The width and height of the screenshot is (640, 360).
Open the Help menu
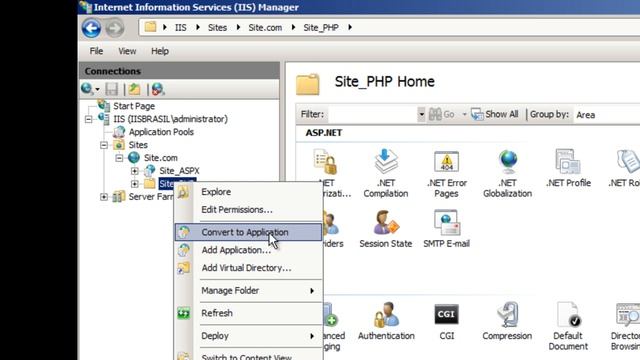[x=160, y=51]
